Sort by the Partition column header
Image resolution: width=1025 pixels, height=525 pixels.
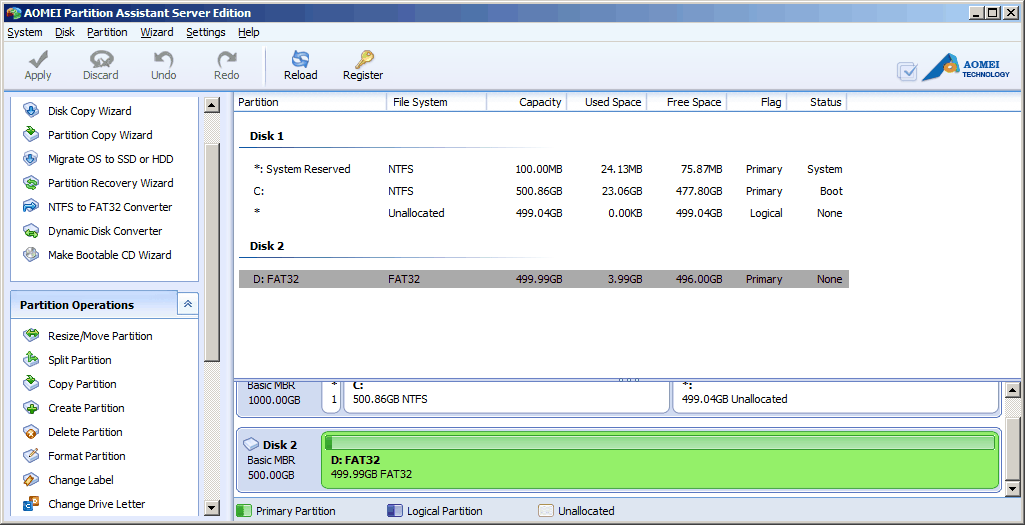click(310, 102)
